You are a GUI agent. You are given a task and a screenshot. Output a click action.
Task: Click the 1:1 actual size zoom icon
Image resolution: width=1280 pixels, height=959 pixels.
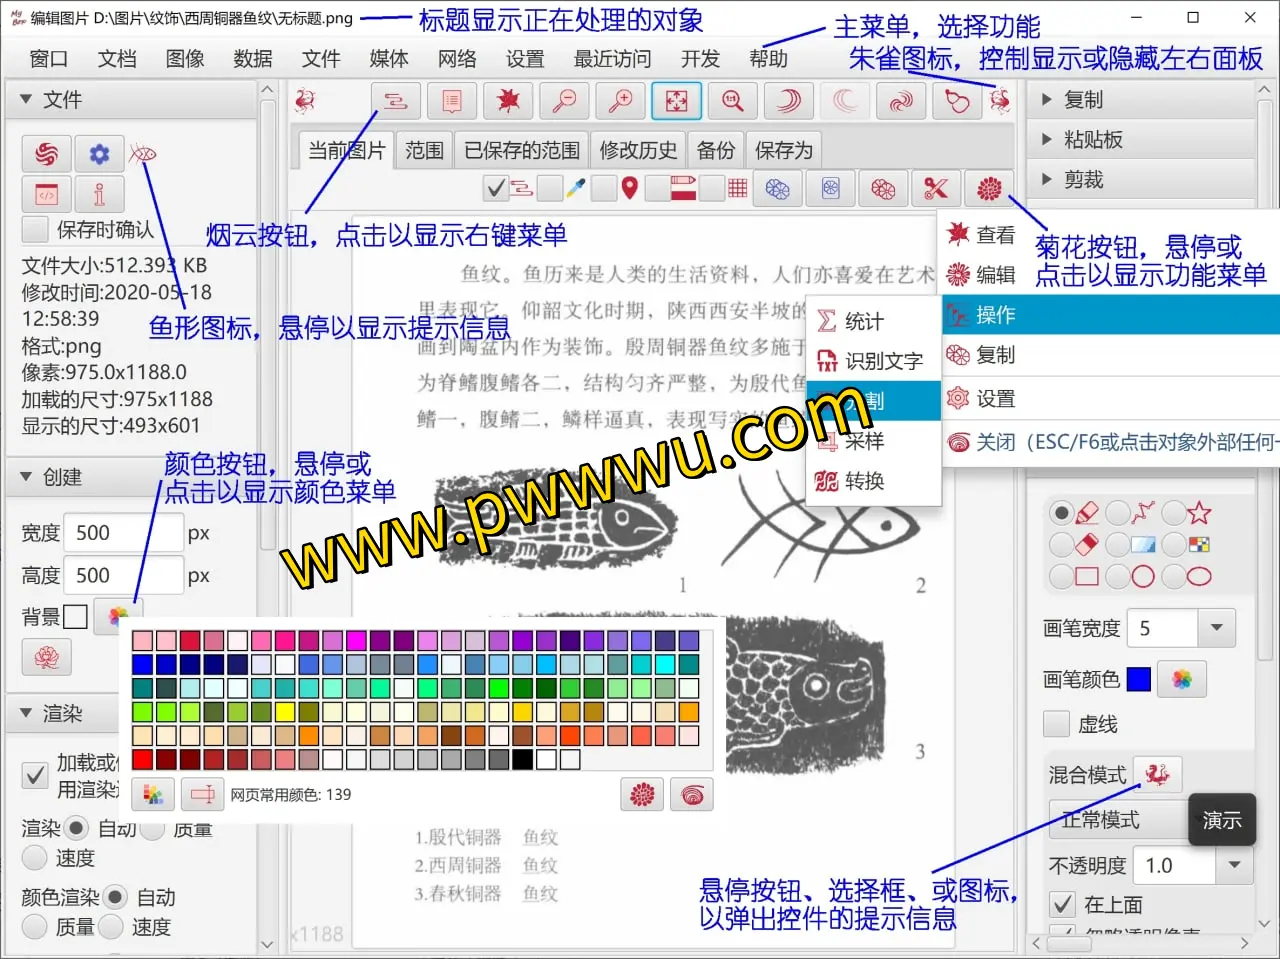click(x=733, y=101)
